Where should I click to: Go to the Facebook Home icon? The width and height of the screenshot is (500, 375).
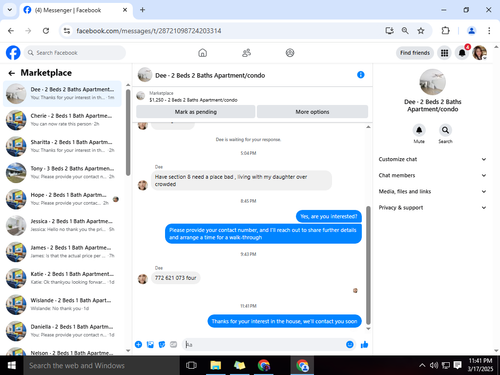pyautogui.click(x=202, y=53)
